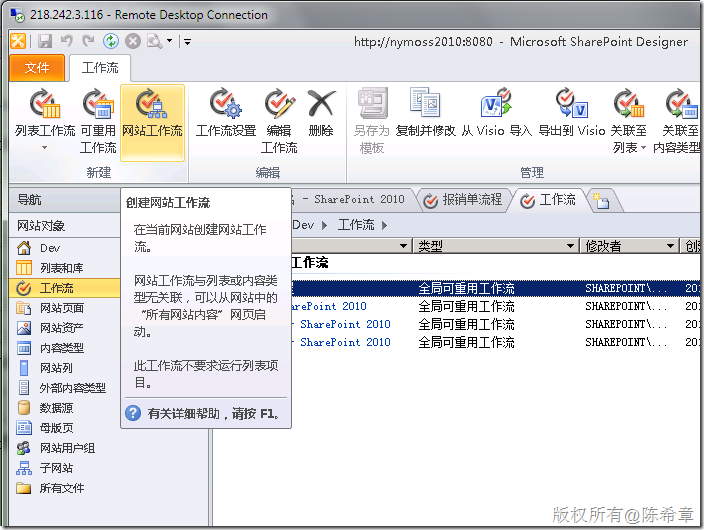
Task: Click the 'arePoint 2010' workflow link
Action: click(x=330, y=306)
